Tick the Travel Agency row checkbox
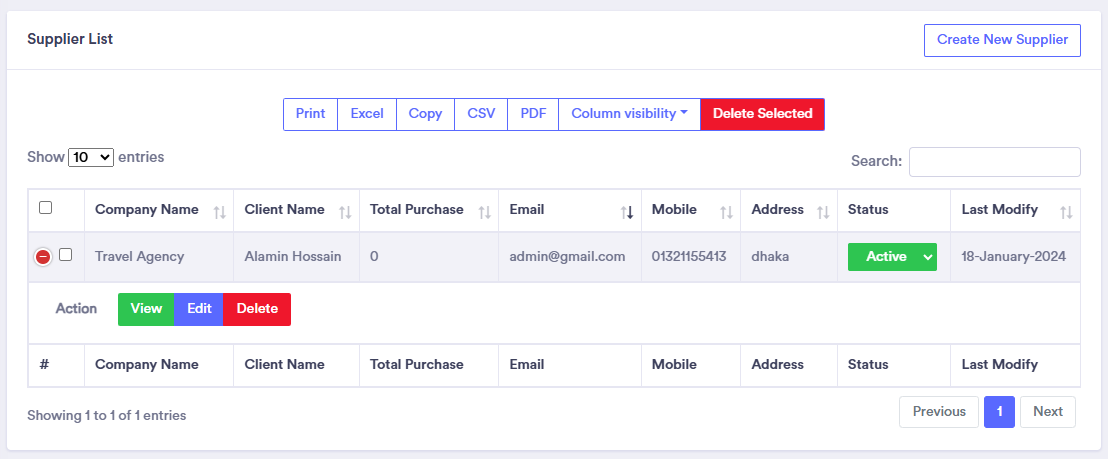The width and height of the screenshot is (1108, 459). 66,255
